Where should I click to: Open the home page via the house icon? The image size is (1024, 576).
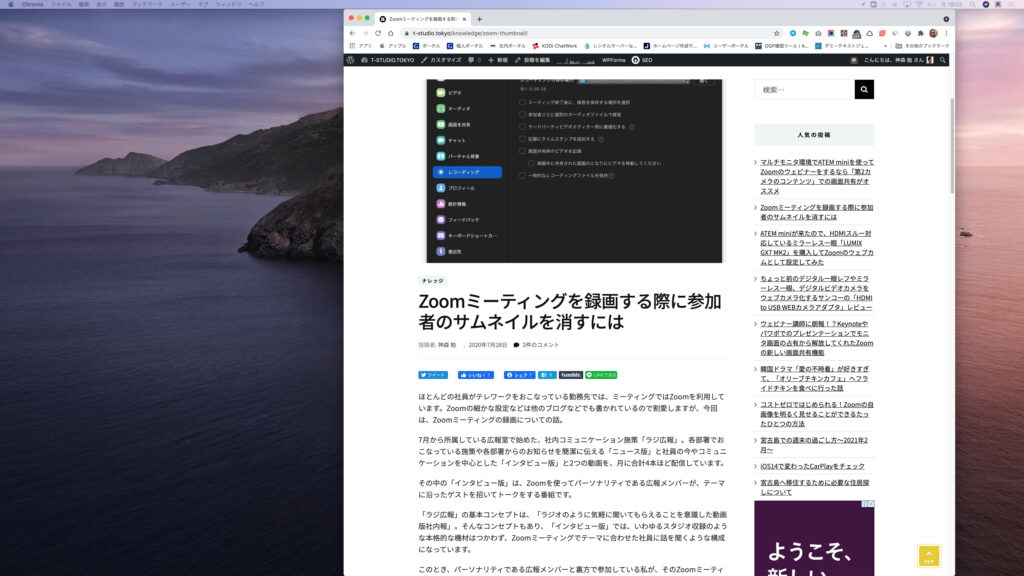(x=391, y=33)
